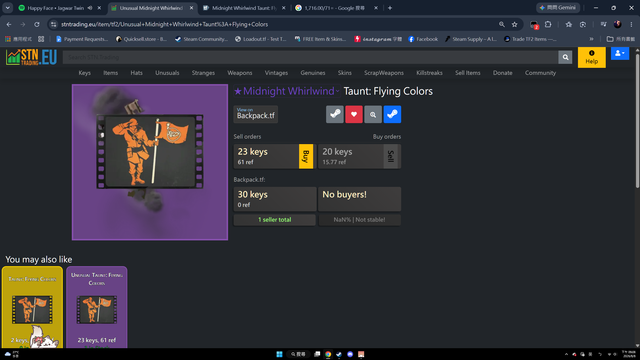Go to Vintages section
The height and width of the screenshot is (360, 640).
(276, 73)
